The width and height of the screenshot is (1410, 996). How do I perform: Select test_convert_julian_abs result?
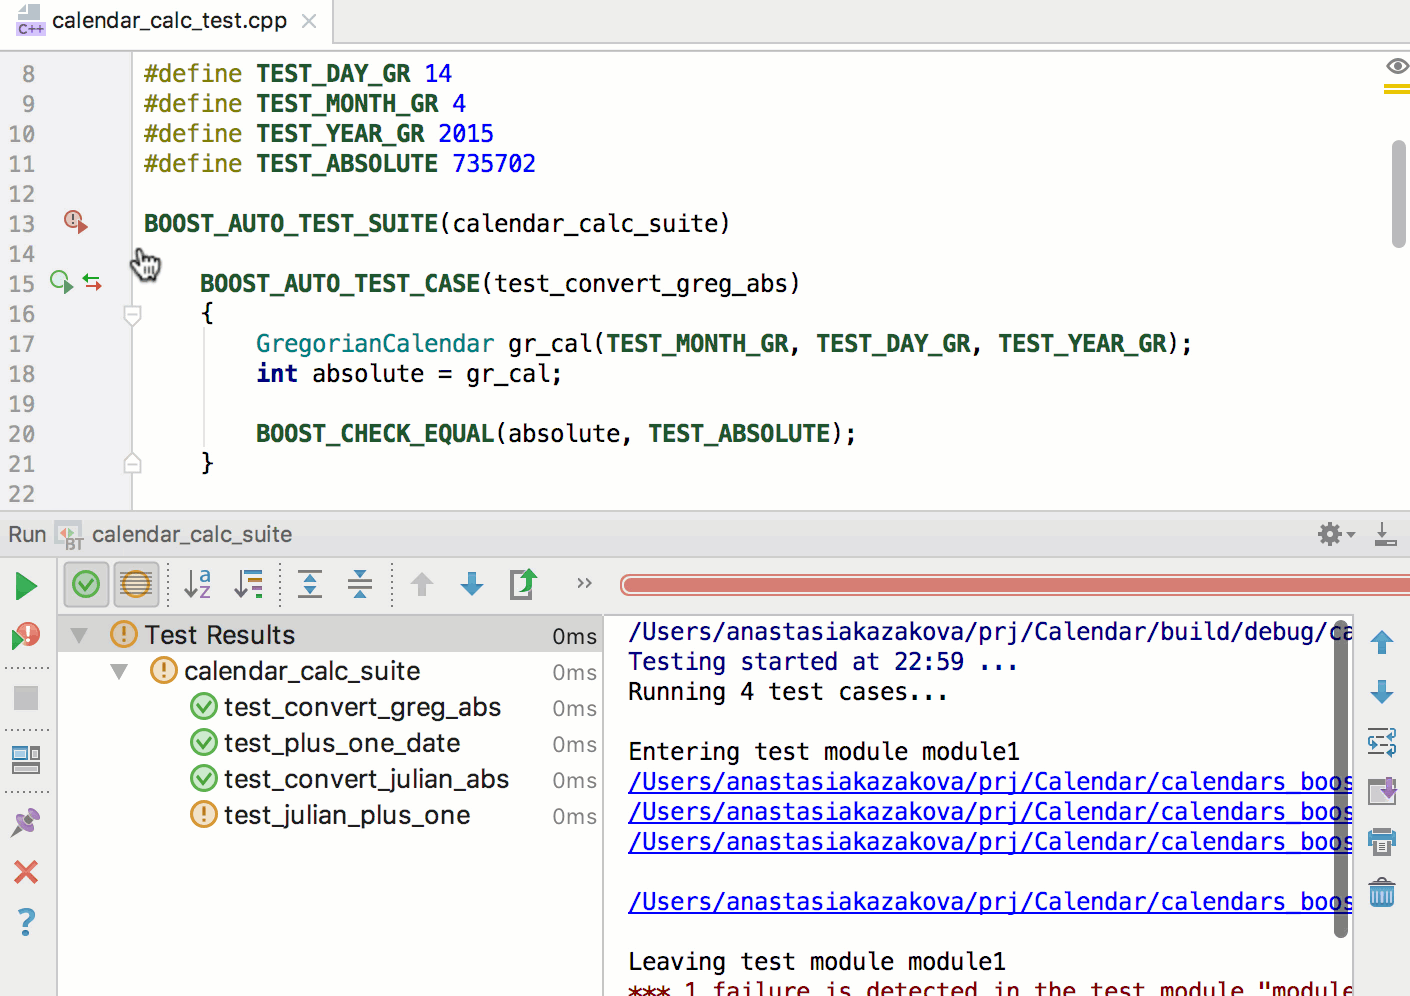[366, 779]
